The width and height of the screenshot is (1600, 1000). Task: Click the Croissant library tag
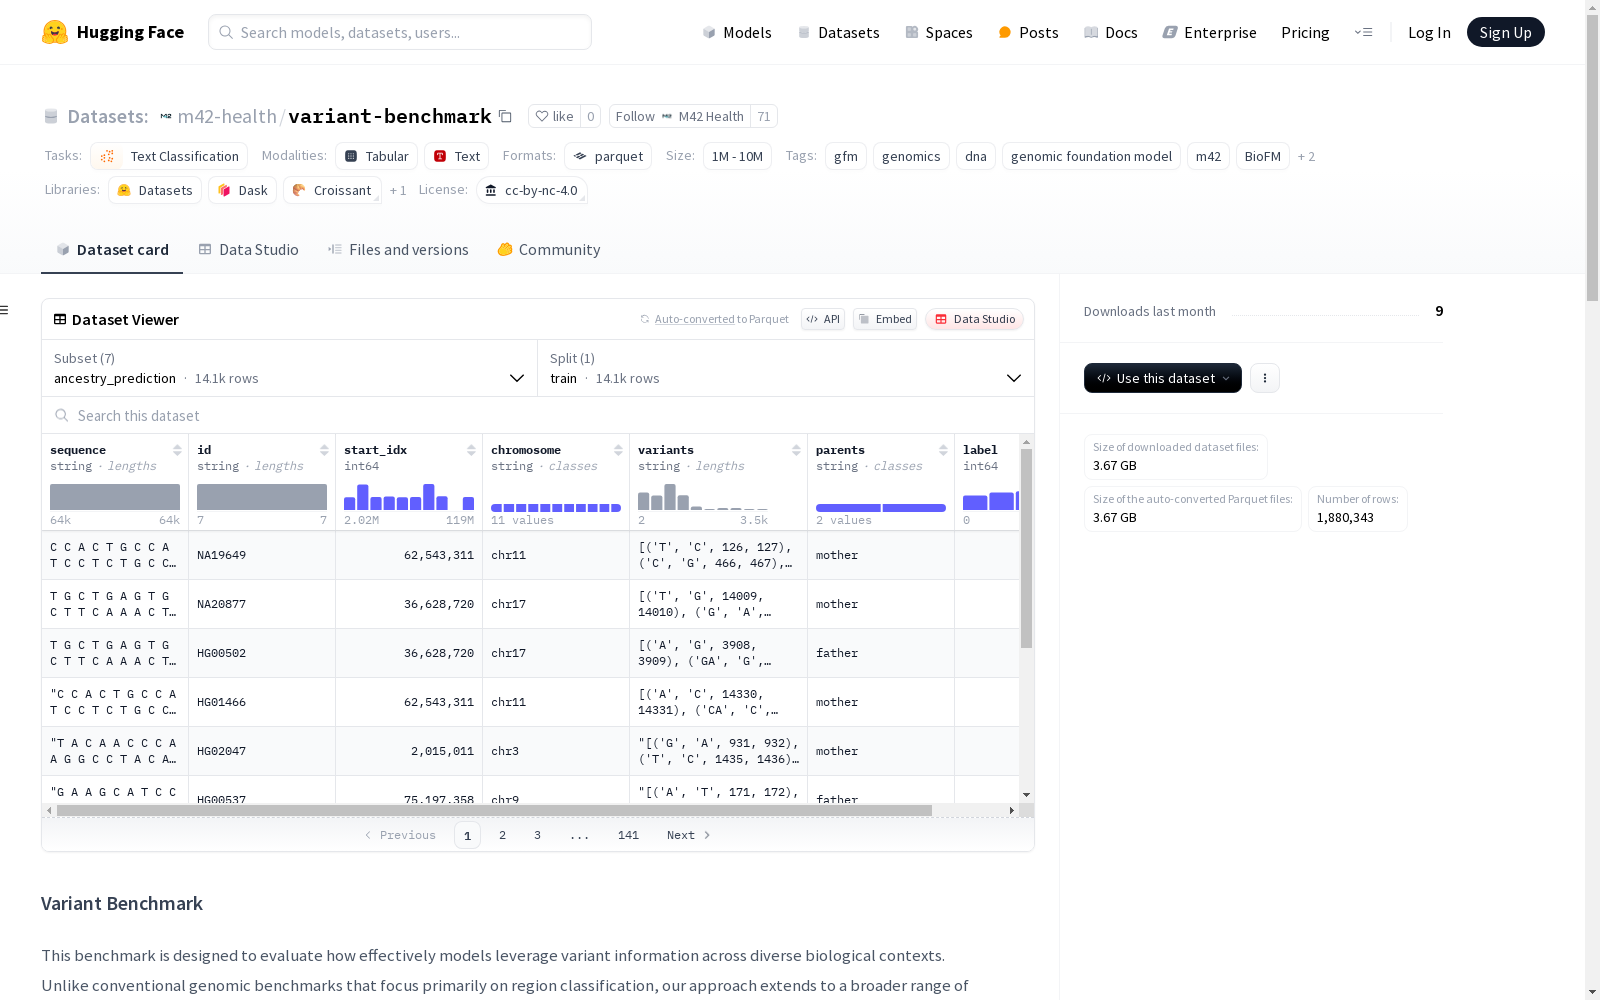(x=332, y=190)
